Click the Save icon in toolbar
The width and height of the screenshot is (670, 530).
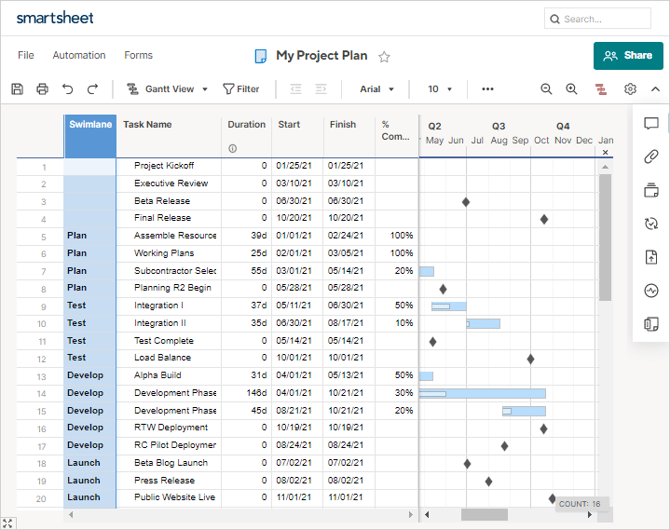(x=17, y=89)
